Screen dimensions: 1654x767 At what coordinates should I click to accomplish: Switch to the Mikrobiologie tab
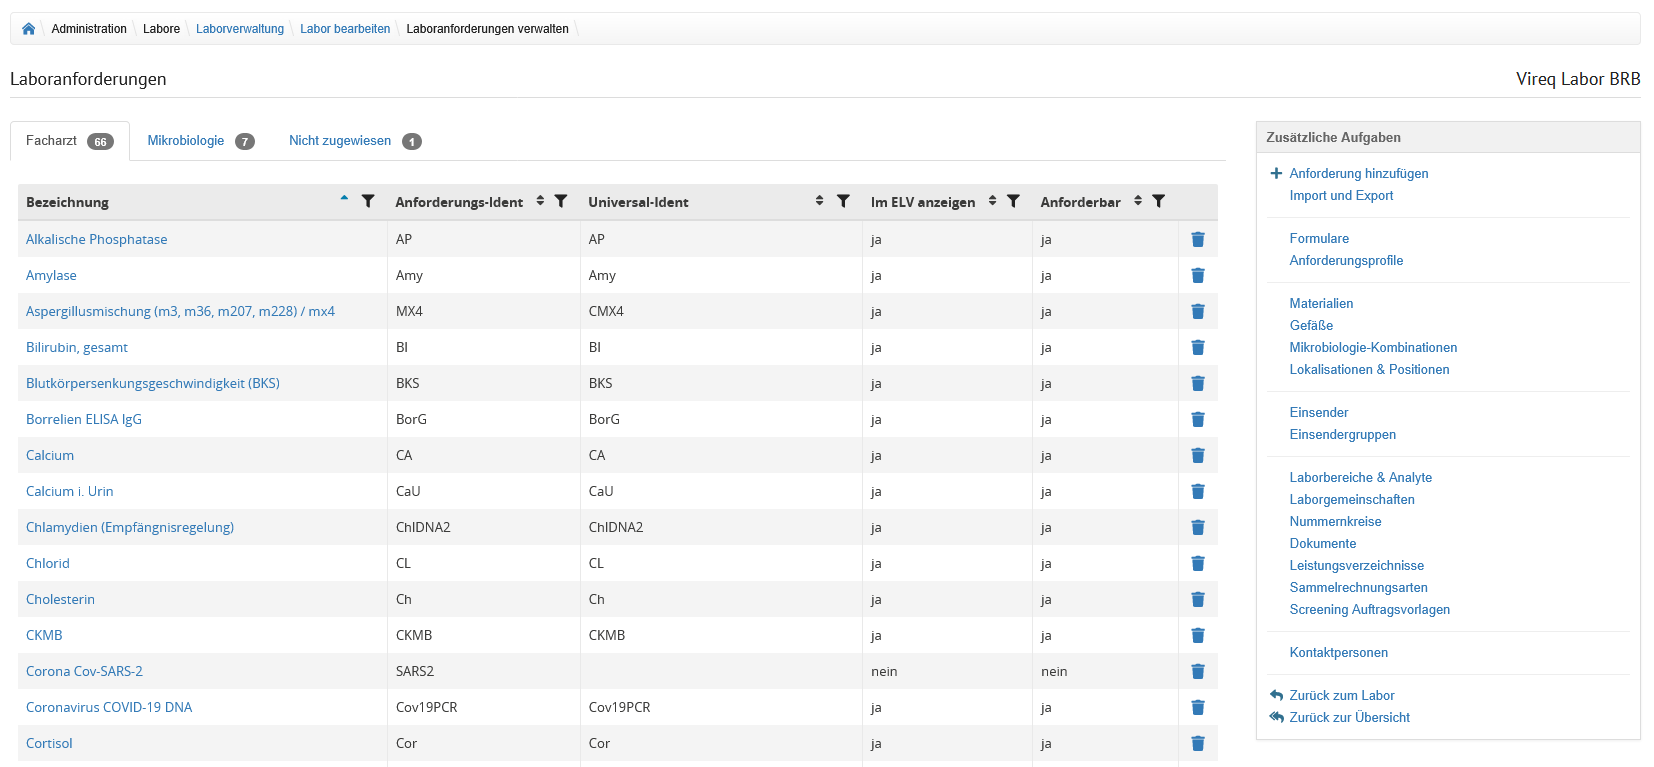pos(186,141)
